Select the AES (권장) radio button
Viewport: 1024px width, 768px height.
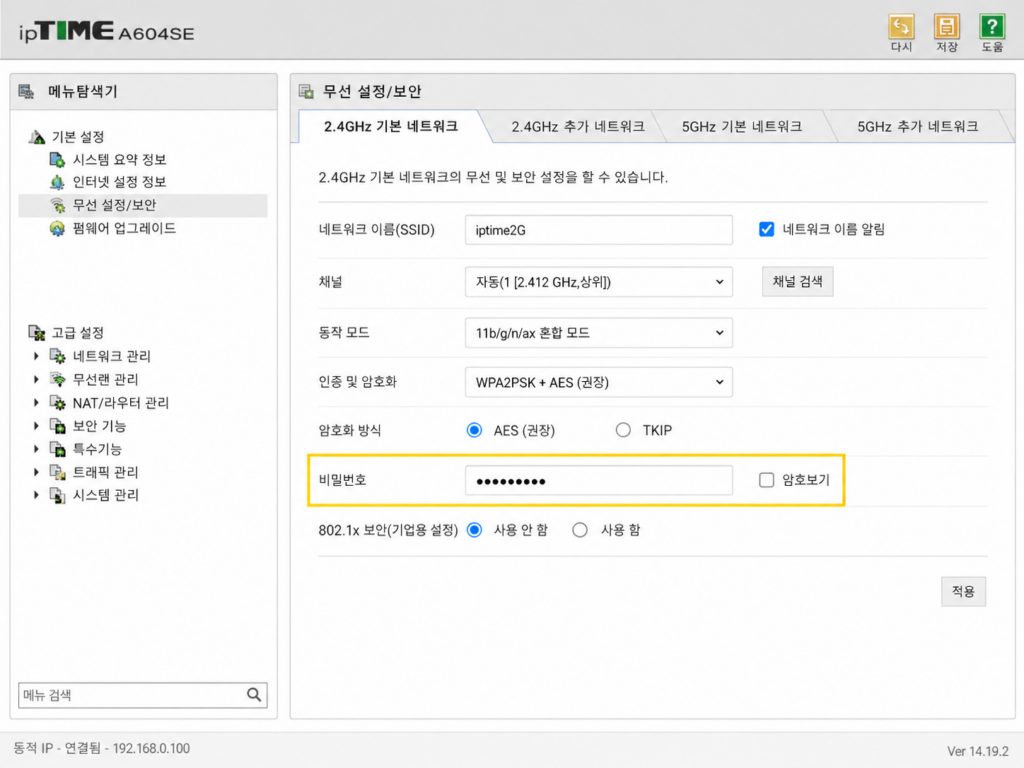[x=475, y=430]
